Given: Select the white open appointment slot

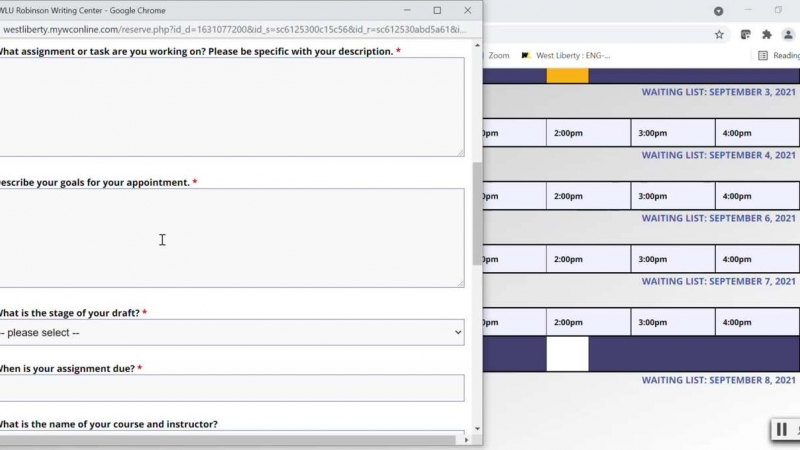Looking at the screenshot, I should click(x=567, y=354).
